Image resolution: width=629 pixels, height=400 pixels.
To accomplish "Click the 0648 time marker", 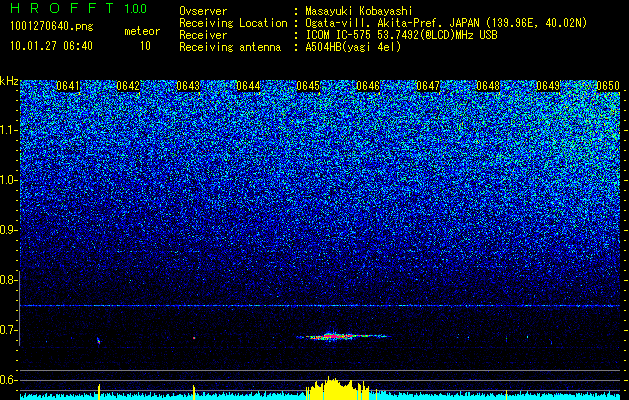I will pos(488,86).
